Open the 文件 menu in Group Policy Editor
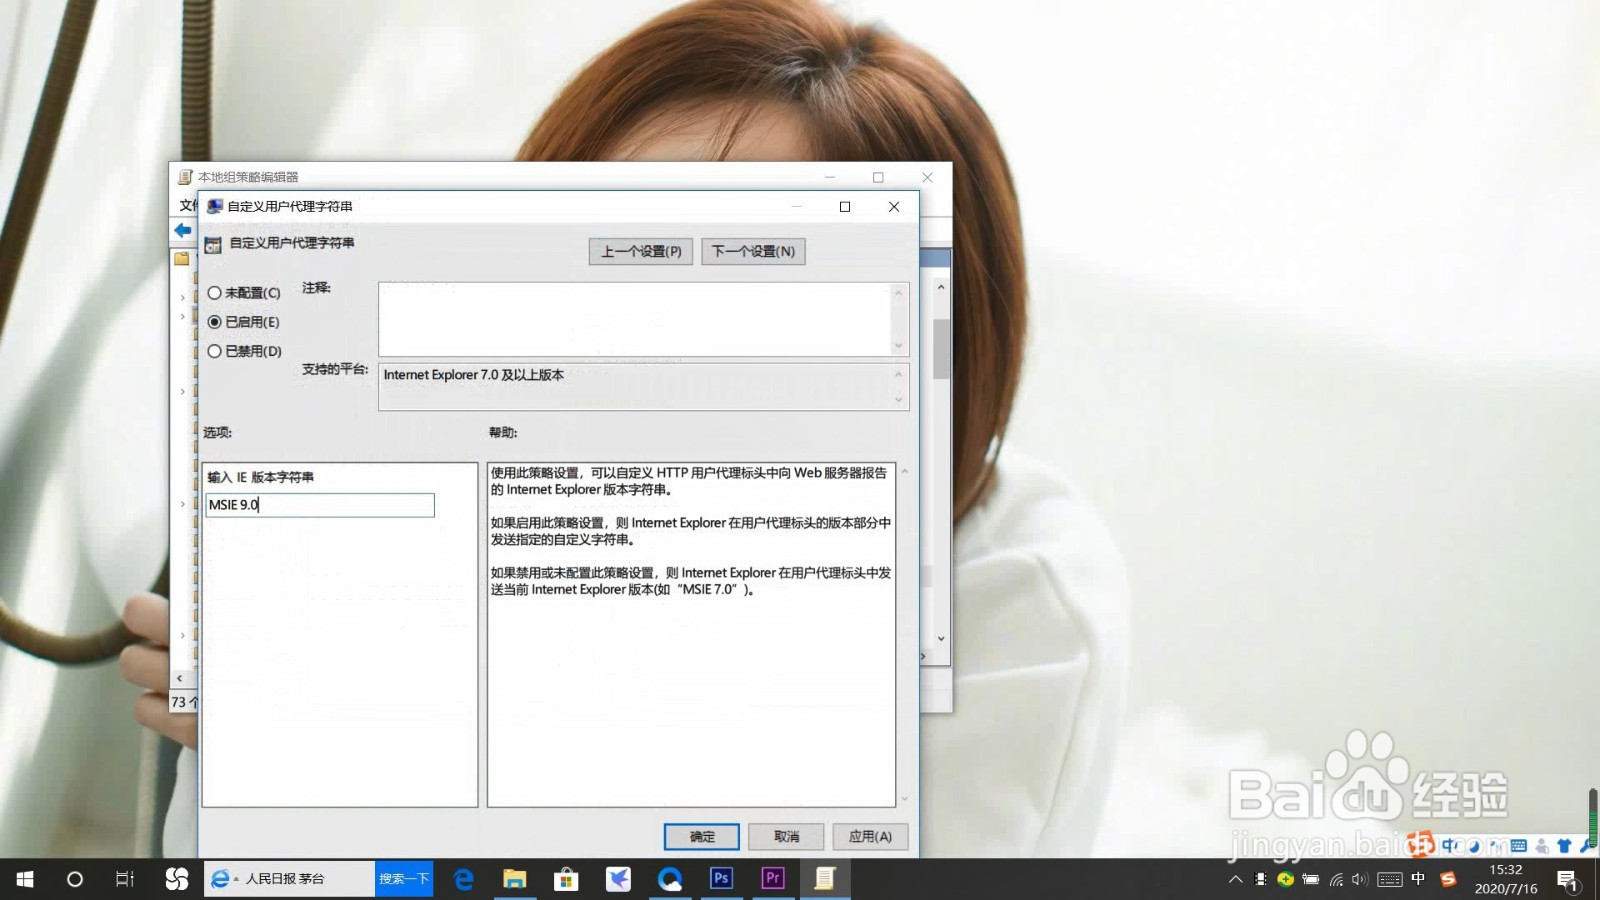Image resolution: width=1600 pixels, height=900 pixels. [x=187, y=205]
